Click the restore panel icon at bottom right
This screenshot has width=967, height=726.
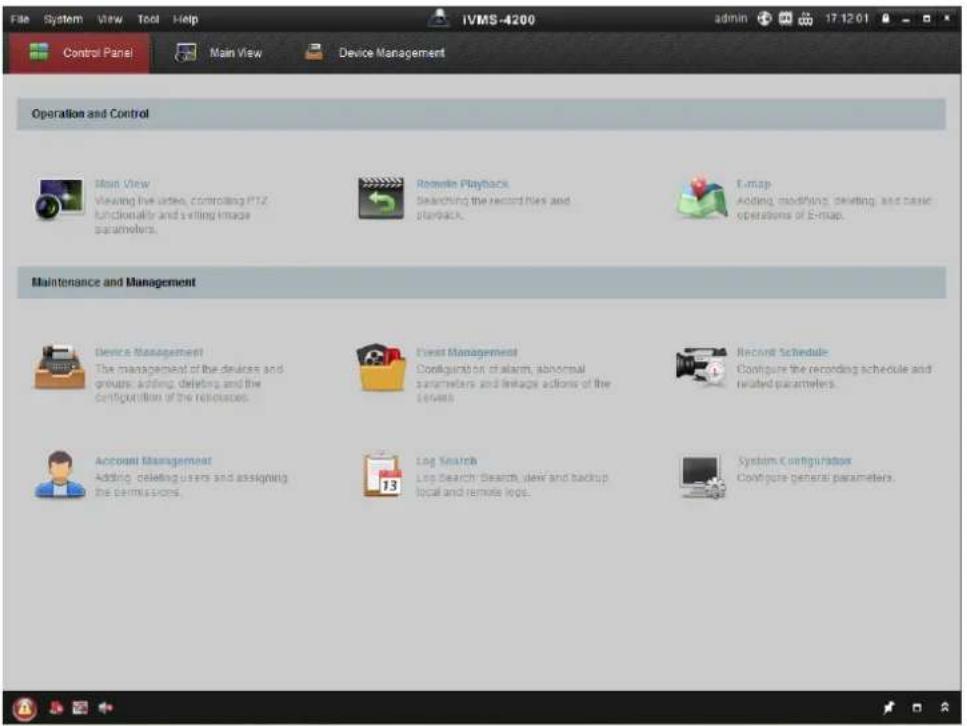917,707
